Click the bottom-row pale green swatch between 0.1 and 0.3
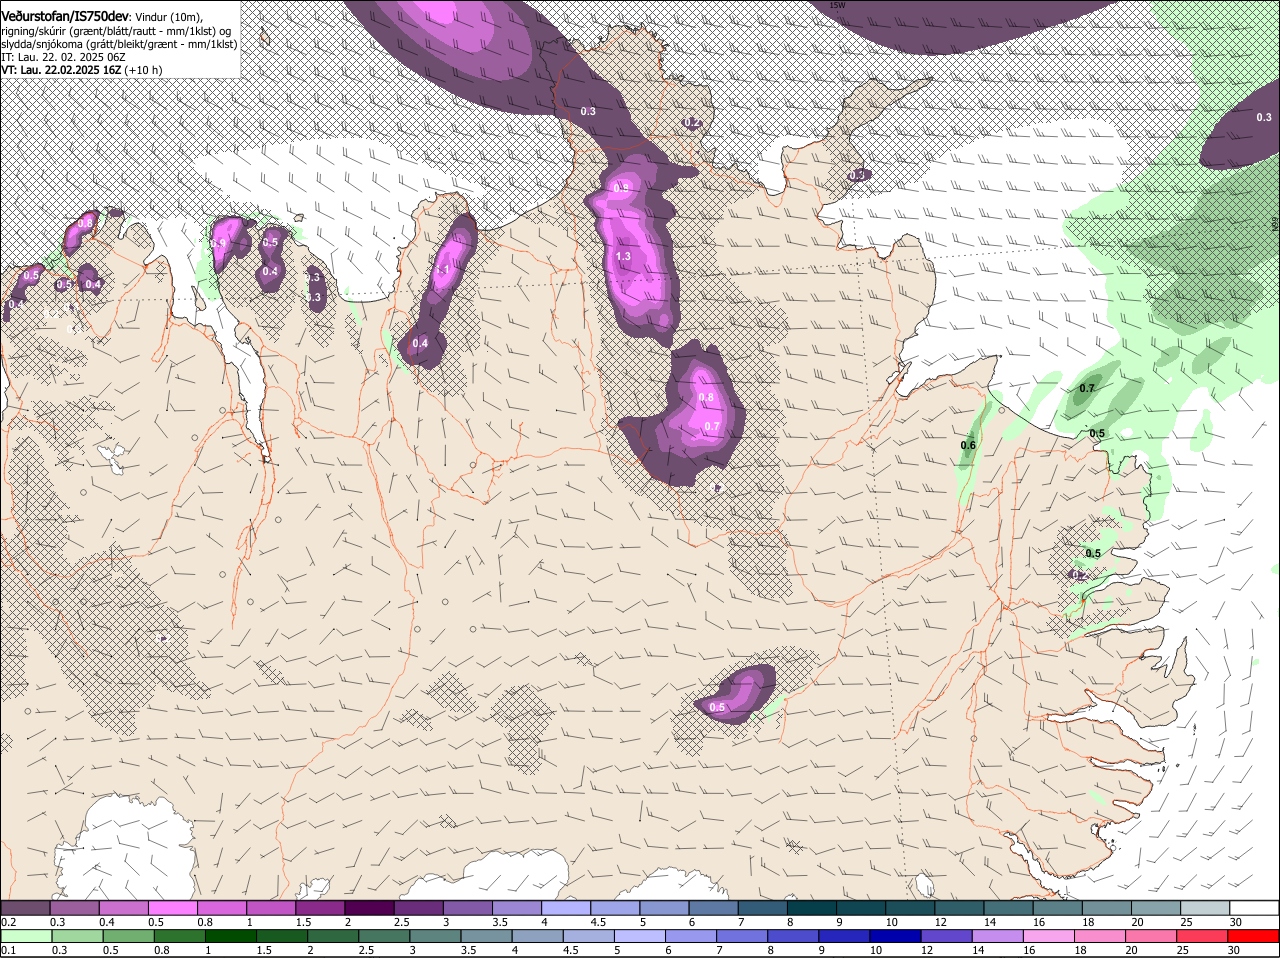Viewport: 1280px width, 958px height. (25, 935)
